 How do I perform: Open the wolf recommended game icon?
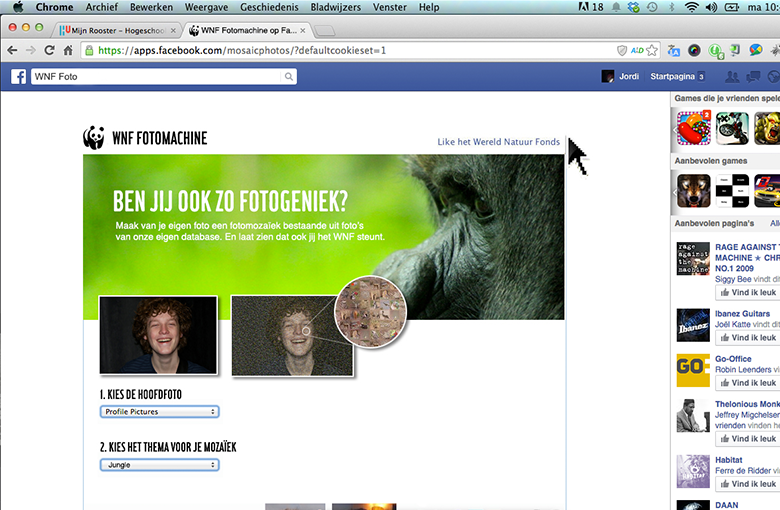(x=694, y=191)
